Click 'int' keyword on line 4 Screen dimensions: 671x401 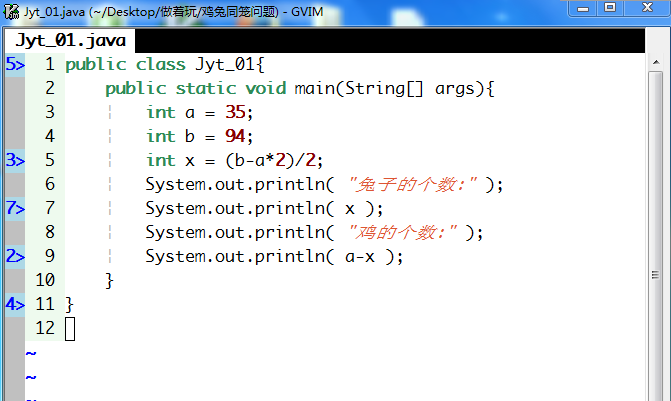click(x=160, y=137)
